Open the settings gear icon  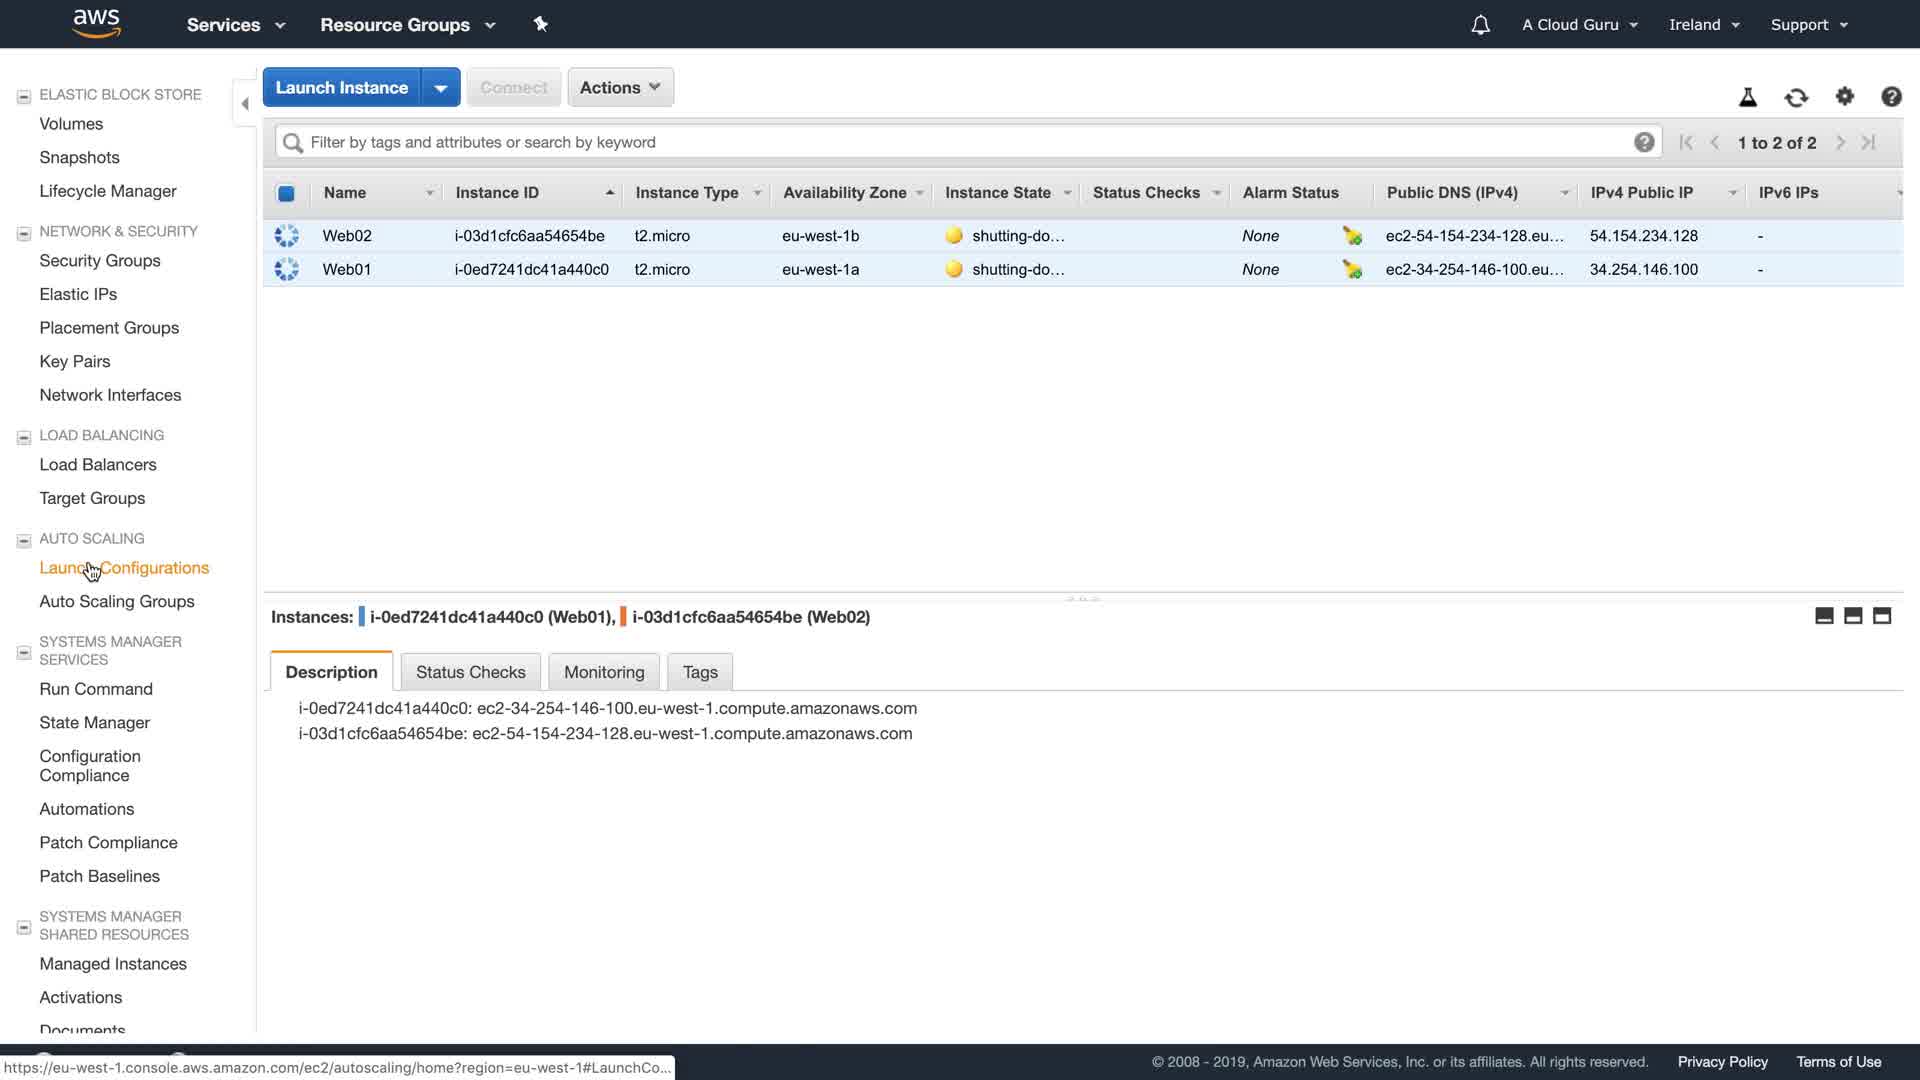pos(1844,96)
